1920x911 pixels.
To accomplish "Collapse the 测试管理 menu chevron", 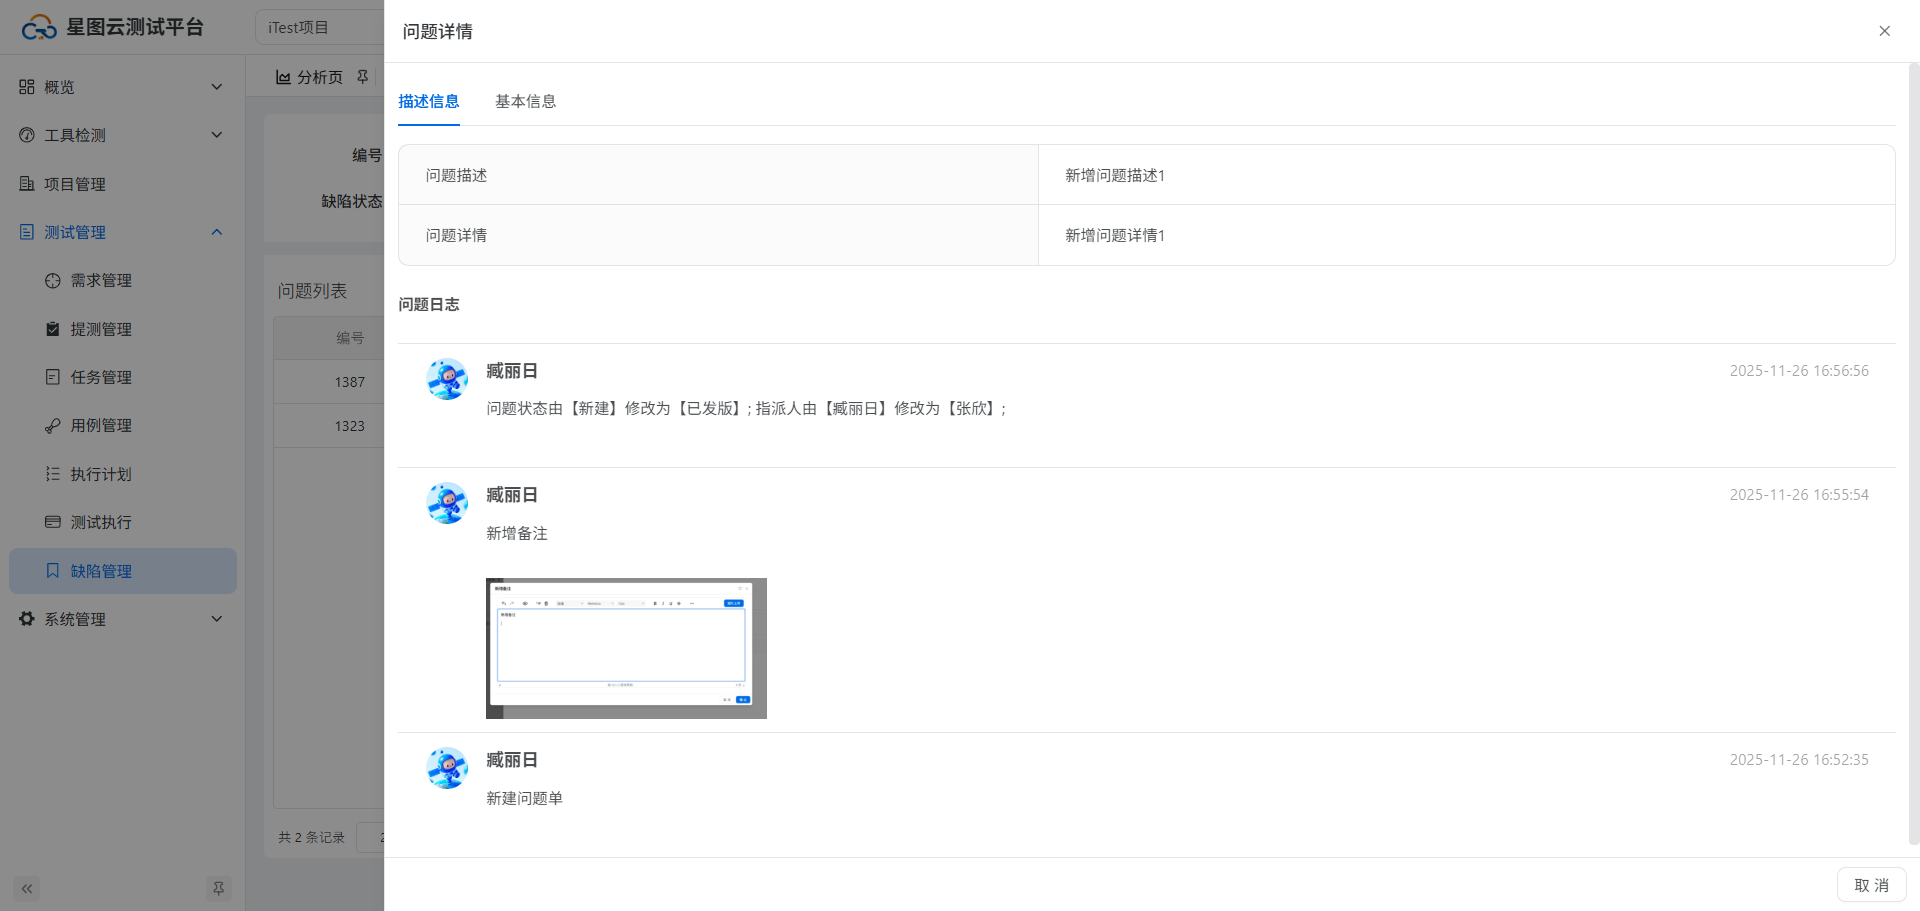I will [x=217, y=232].
